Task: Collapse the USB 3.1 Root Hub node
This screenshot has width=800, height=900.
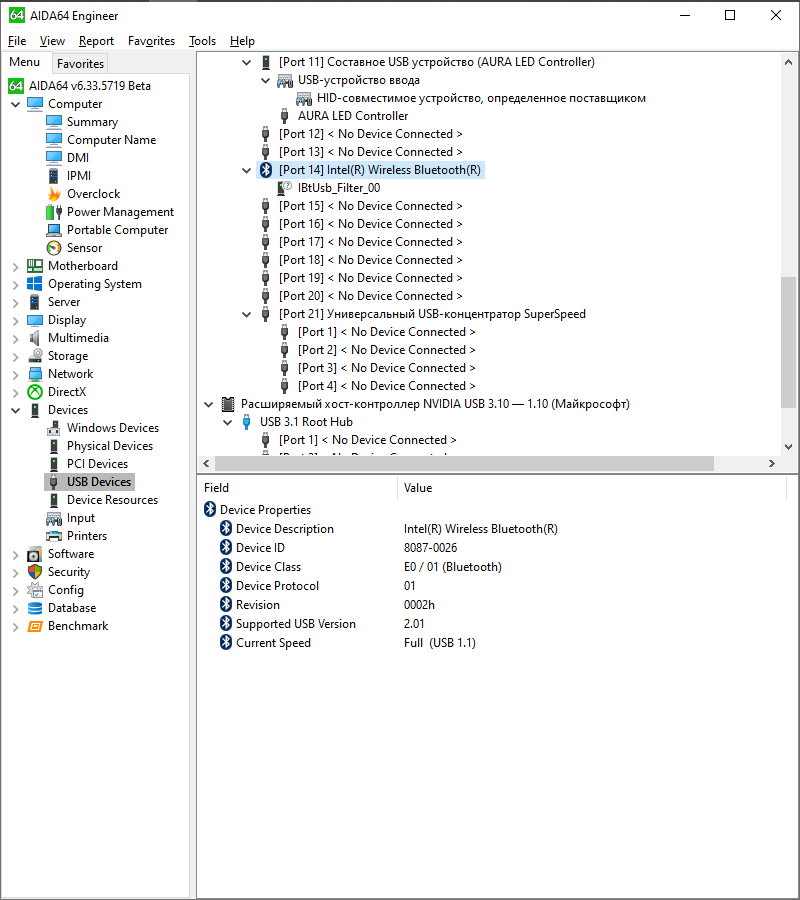Action: point(228,422)
